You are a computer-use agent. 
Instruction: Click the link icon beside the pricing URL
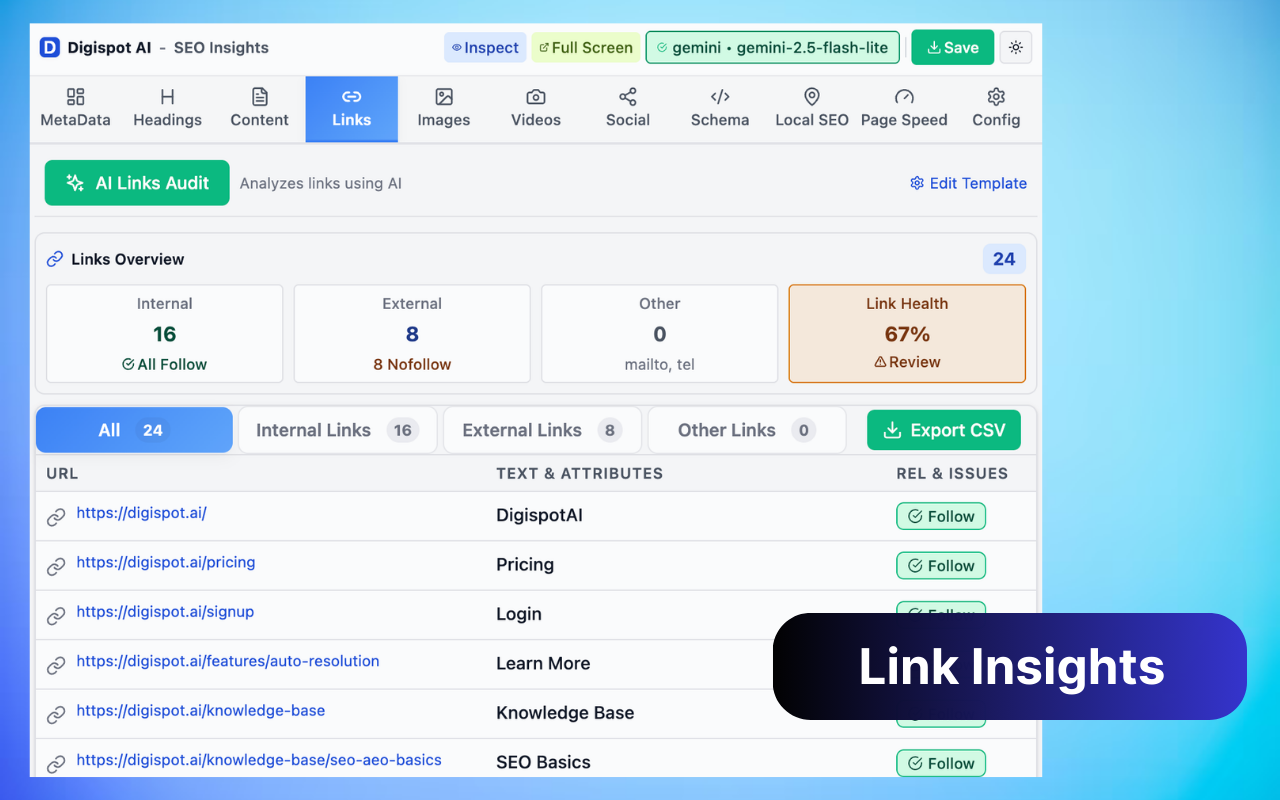pyautogui.click(x=56, y=567)
